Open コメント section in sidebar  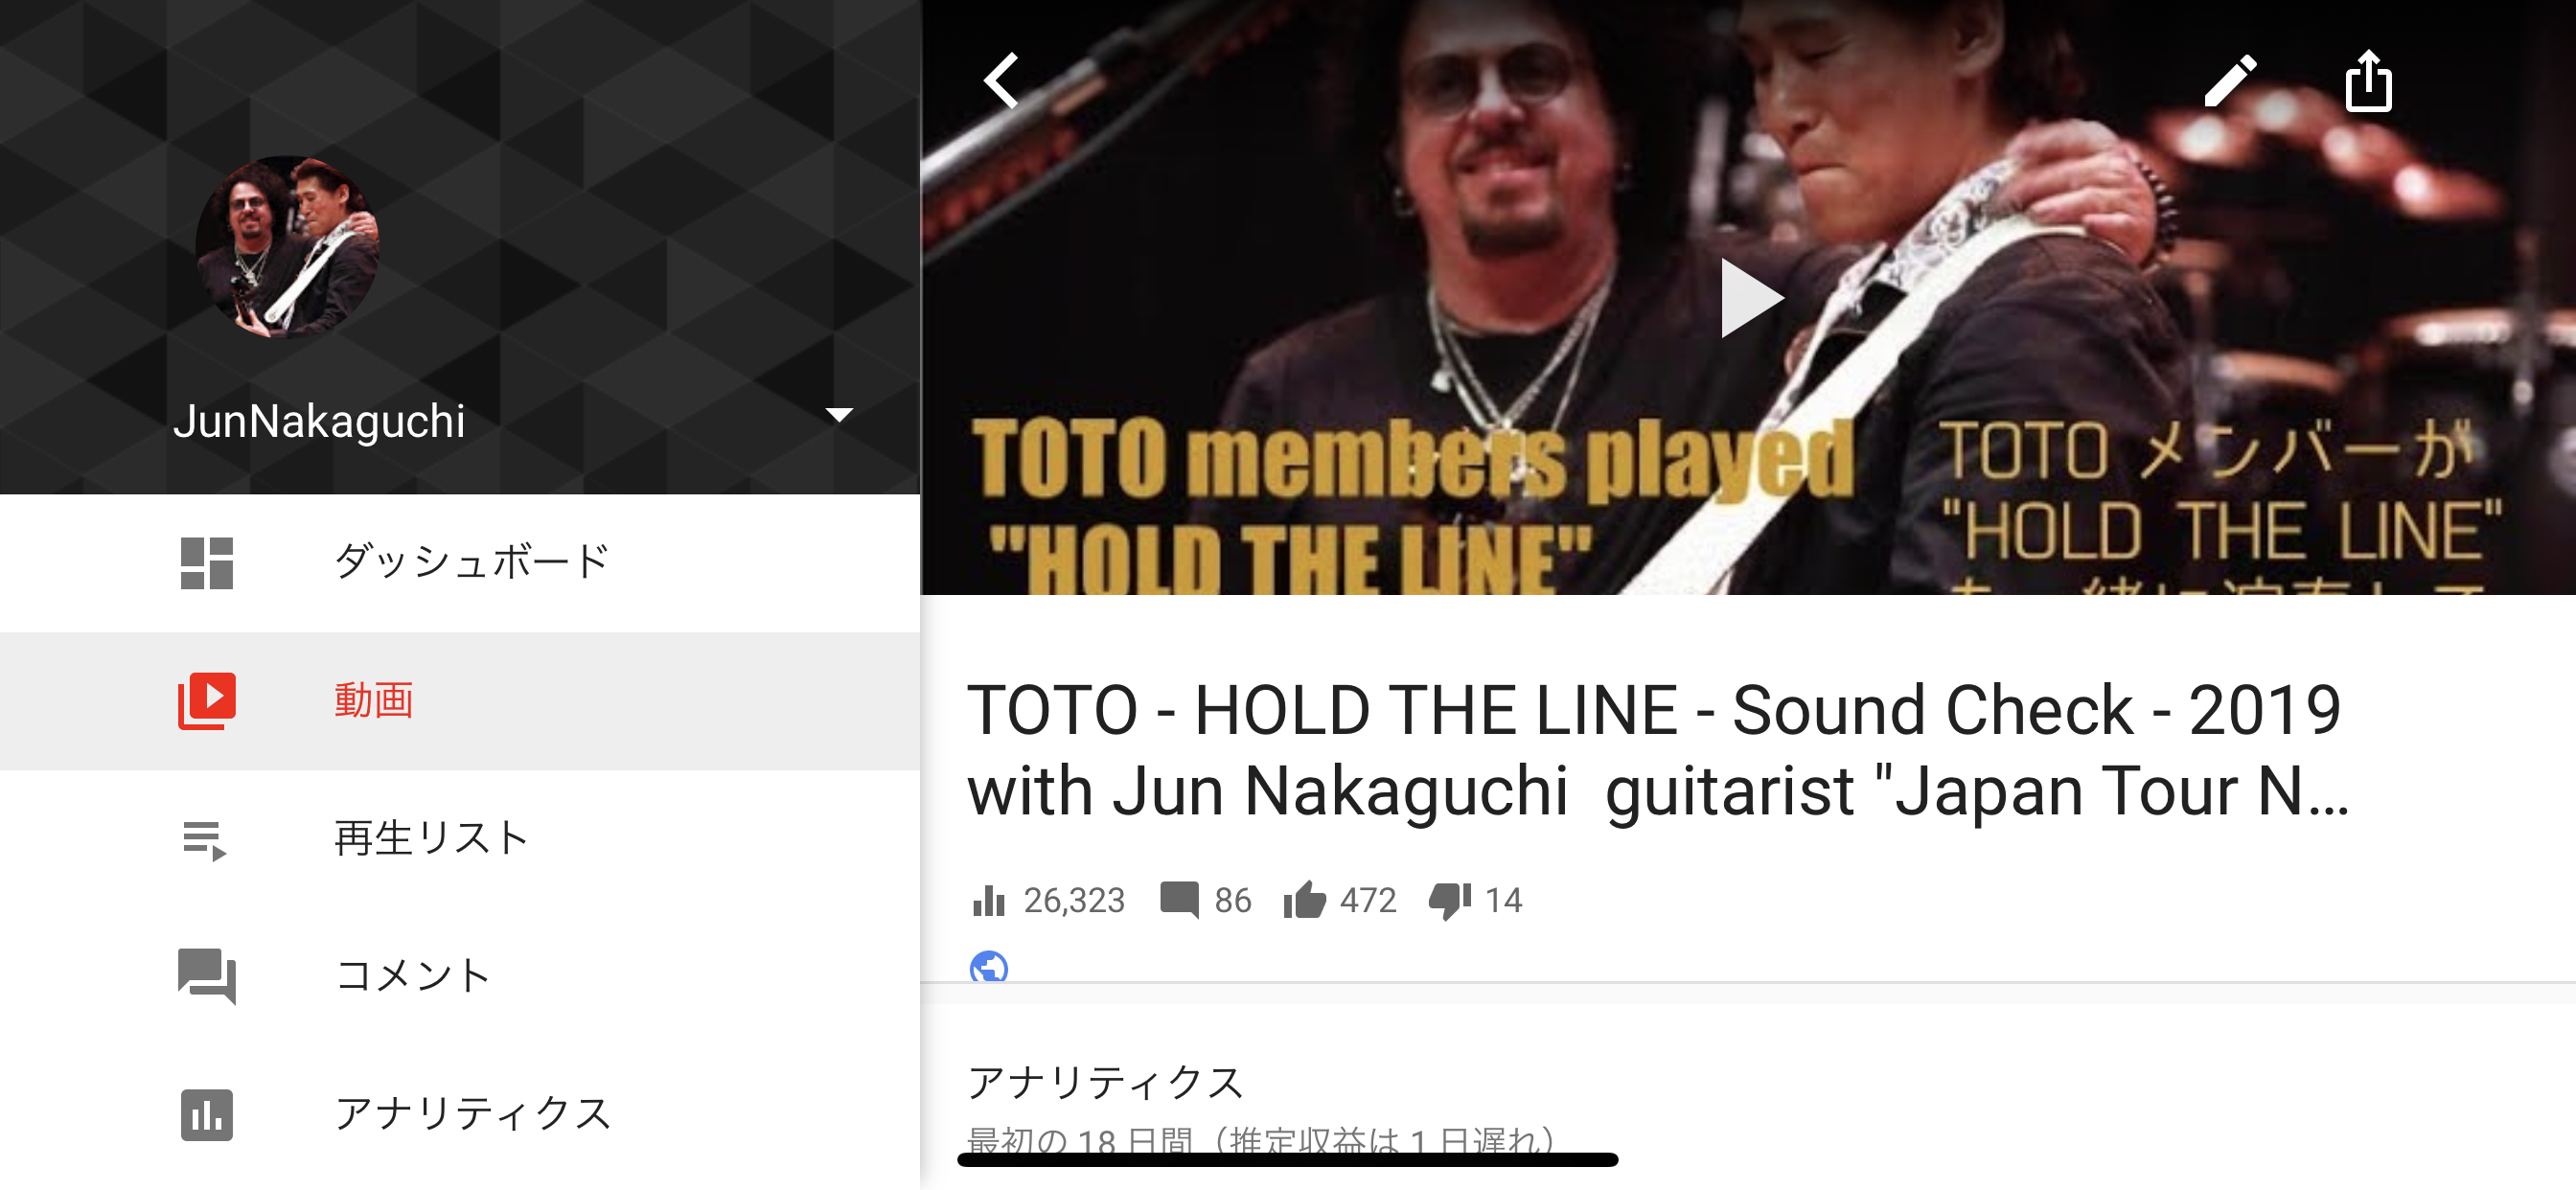tap(412, 975)
